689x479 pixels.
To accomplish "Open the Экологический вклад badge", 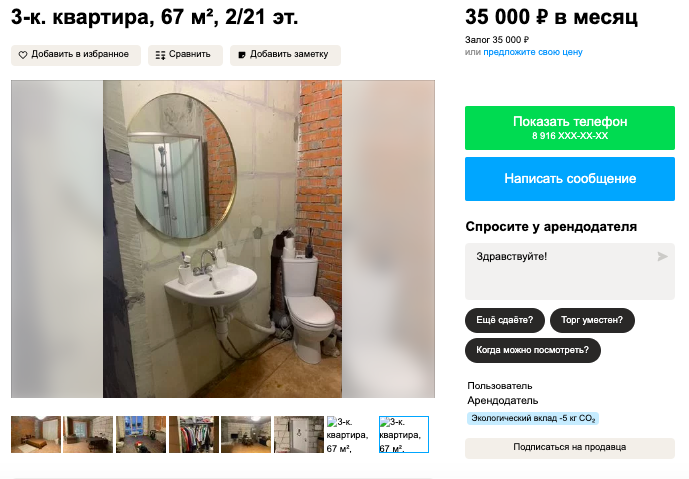I will click(533, 418).
